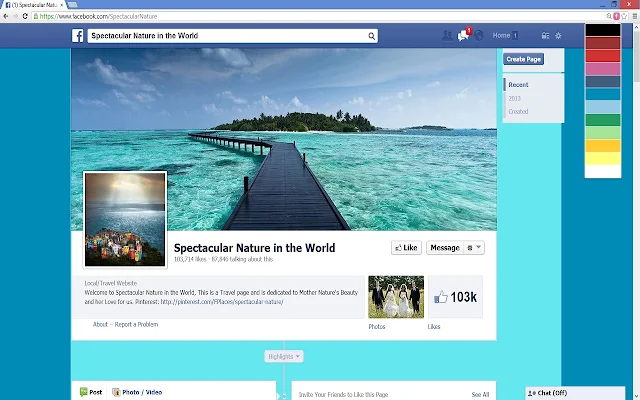This screenshot has height=400, width=640.
Task: Open the About link
Action: tap(100, 324)
